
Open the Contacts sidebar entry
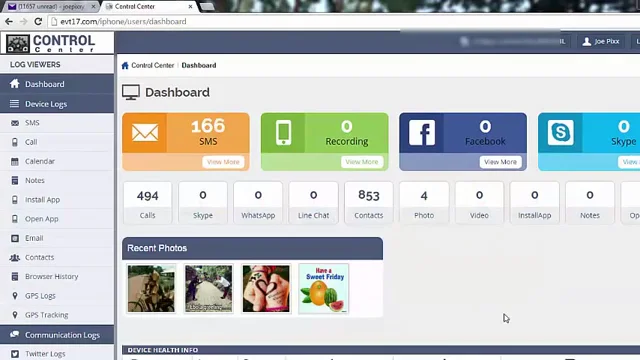(x=57, y=257)
